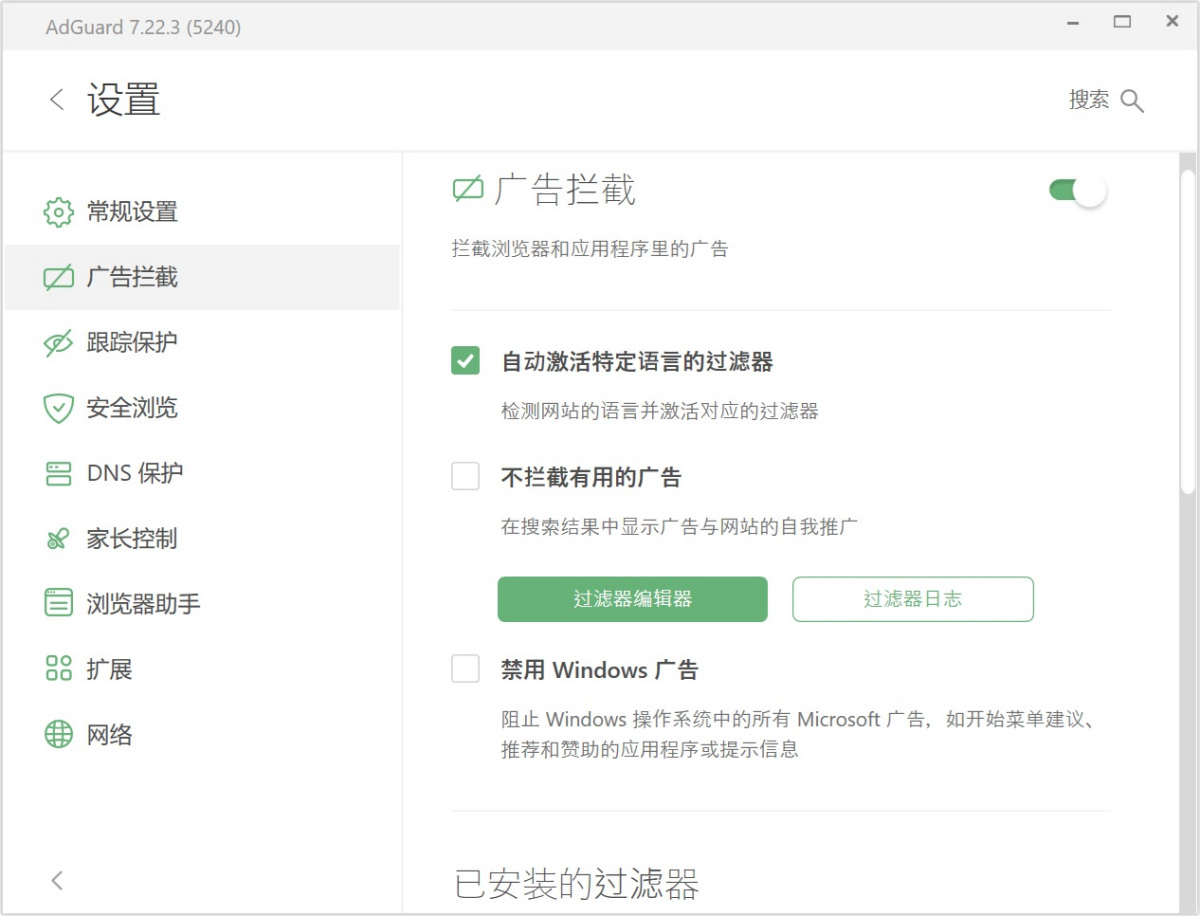Enable the 不拦截有用的广告 checkbox
The width and height of the screenshot is (1200, 916).
466,477
